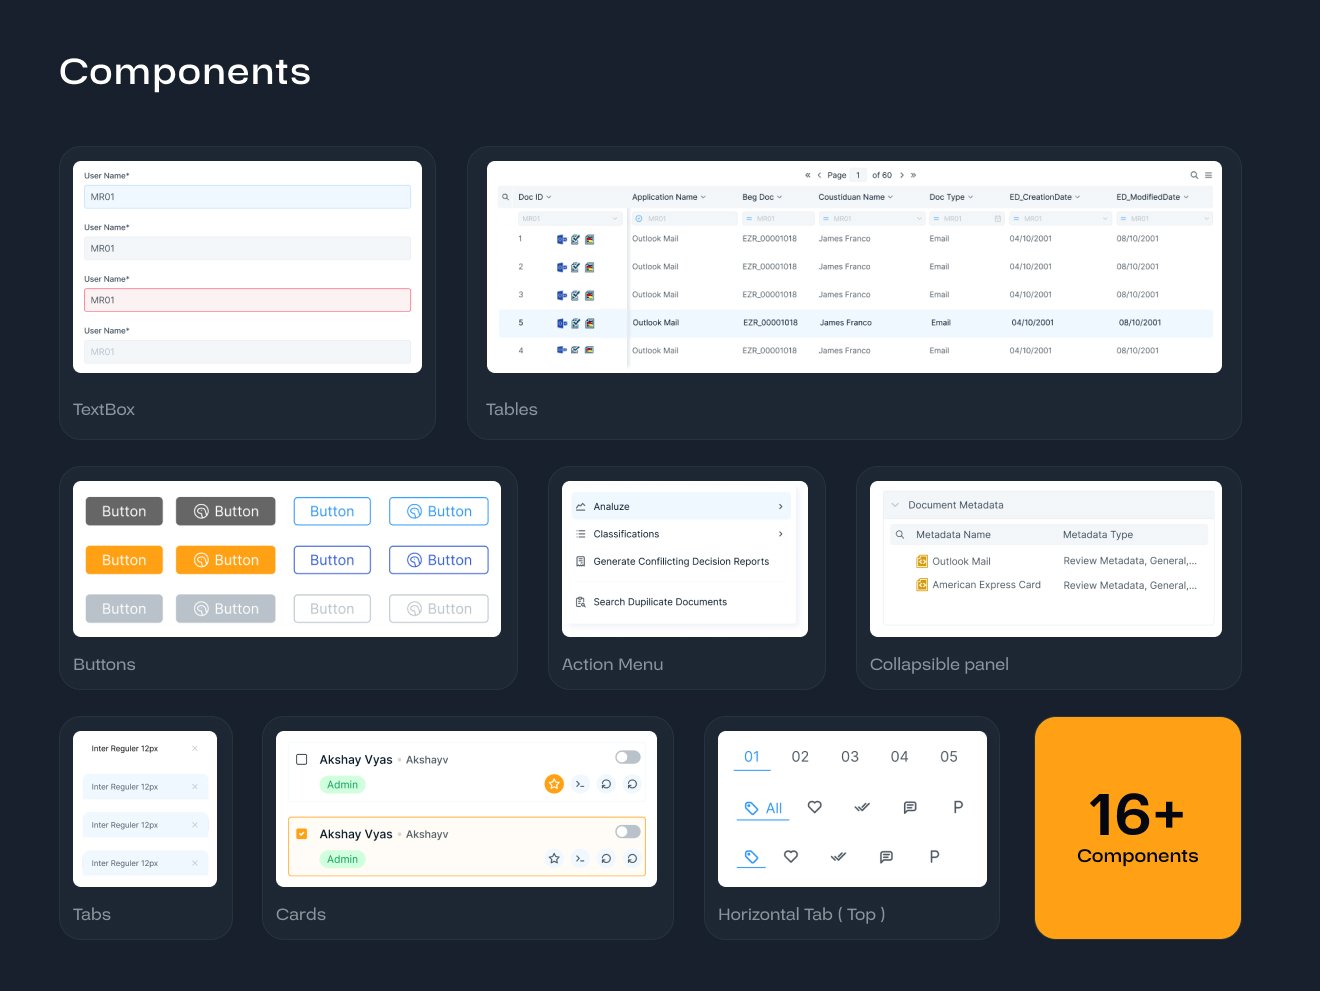1320x991 pixels.
Task: Check the checkbox on the first Akshay Vyas card
Action: [301, 758]
